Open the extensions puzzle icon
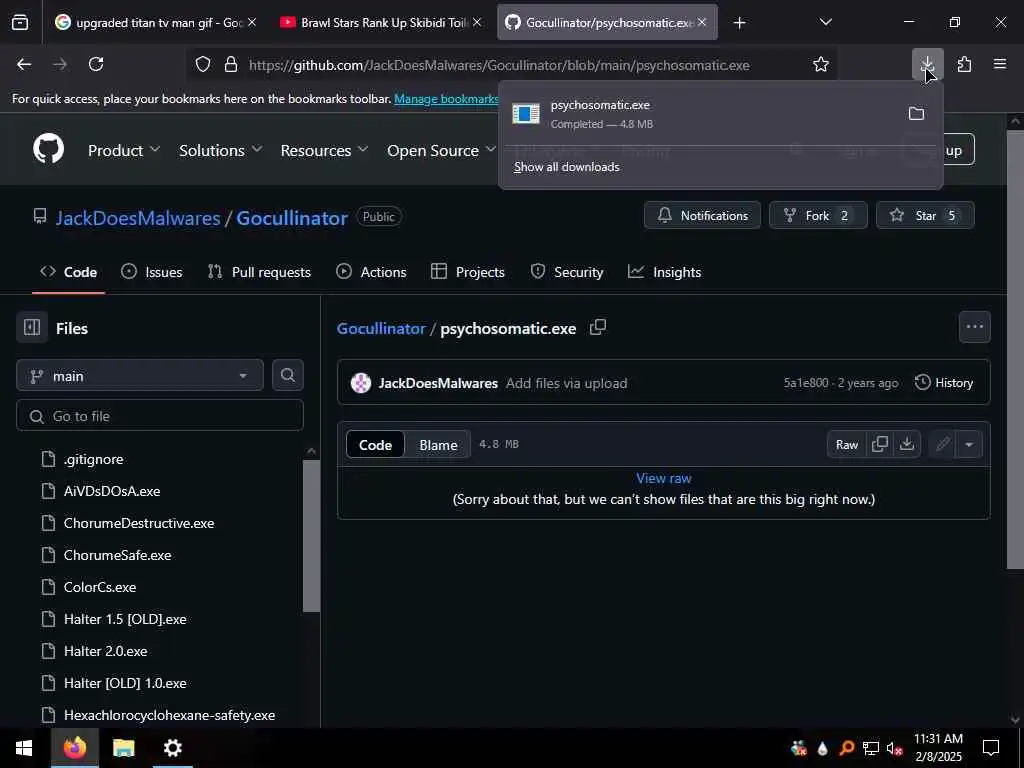This screenshot has width=1024, height=768. pos(964,64)
